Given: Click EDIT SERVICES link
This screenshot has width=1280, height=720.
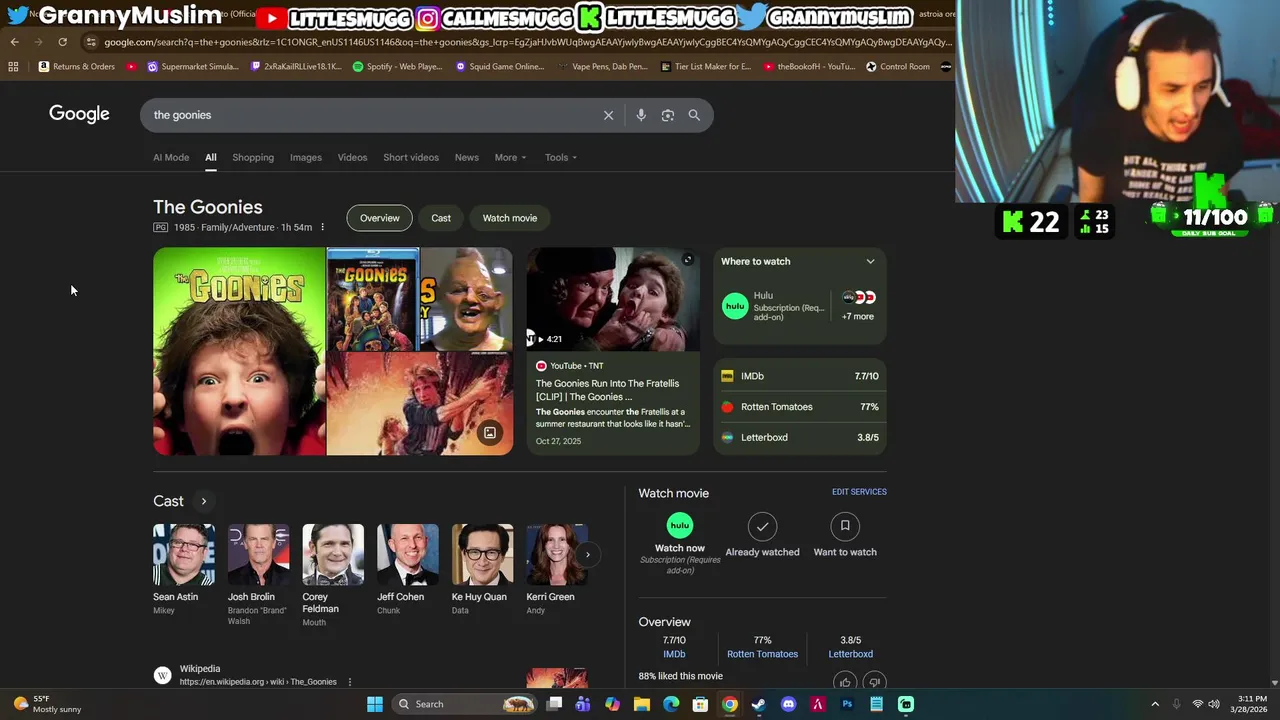Looking at the screenshot, I should click(859, 492).
